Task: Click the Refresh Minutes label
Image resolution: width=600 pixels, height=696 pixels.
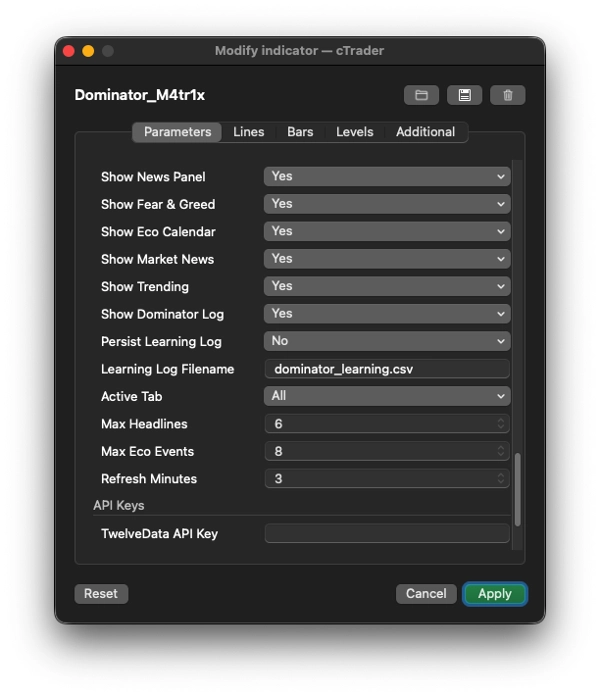Action: 149,479
